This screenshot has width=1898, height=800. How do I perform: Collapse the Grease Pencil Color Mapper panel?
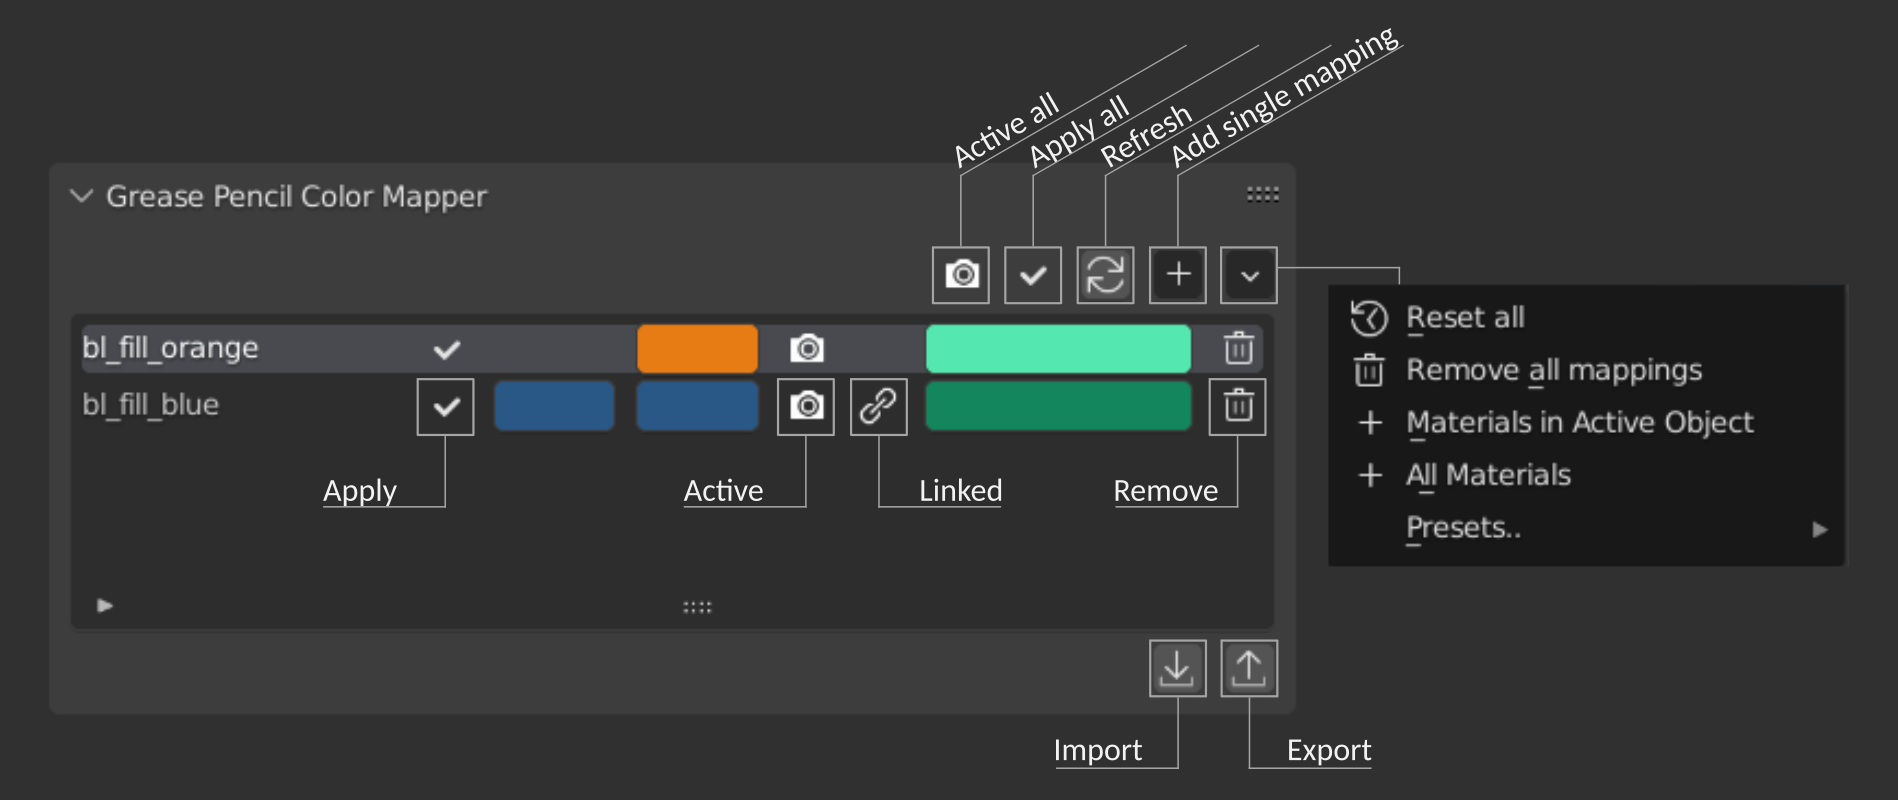click(82, 196)
